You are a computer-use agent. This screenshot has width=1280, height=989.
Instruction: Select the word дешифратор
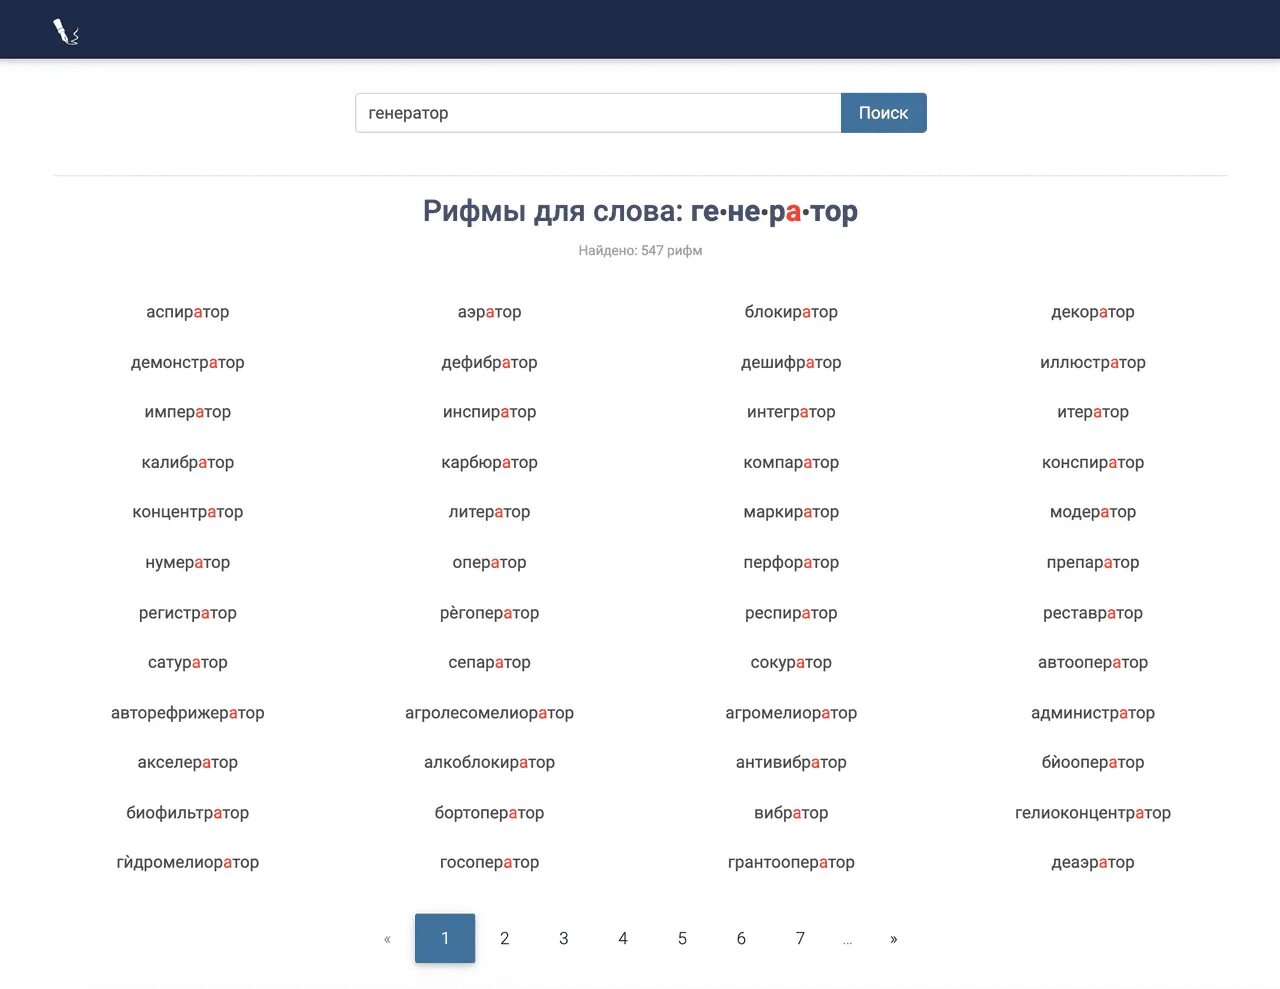tap(791, 362)
